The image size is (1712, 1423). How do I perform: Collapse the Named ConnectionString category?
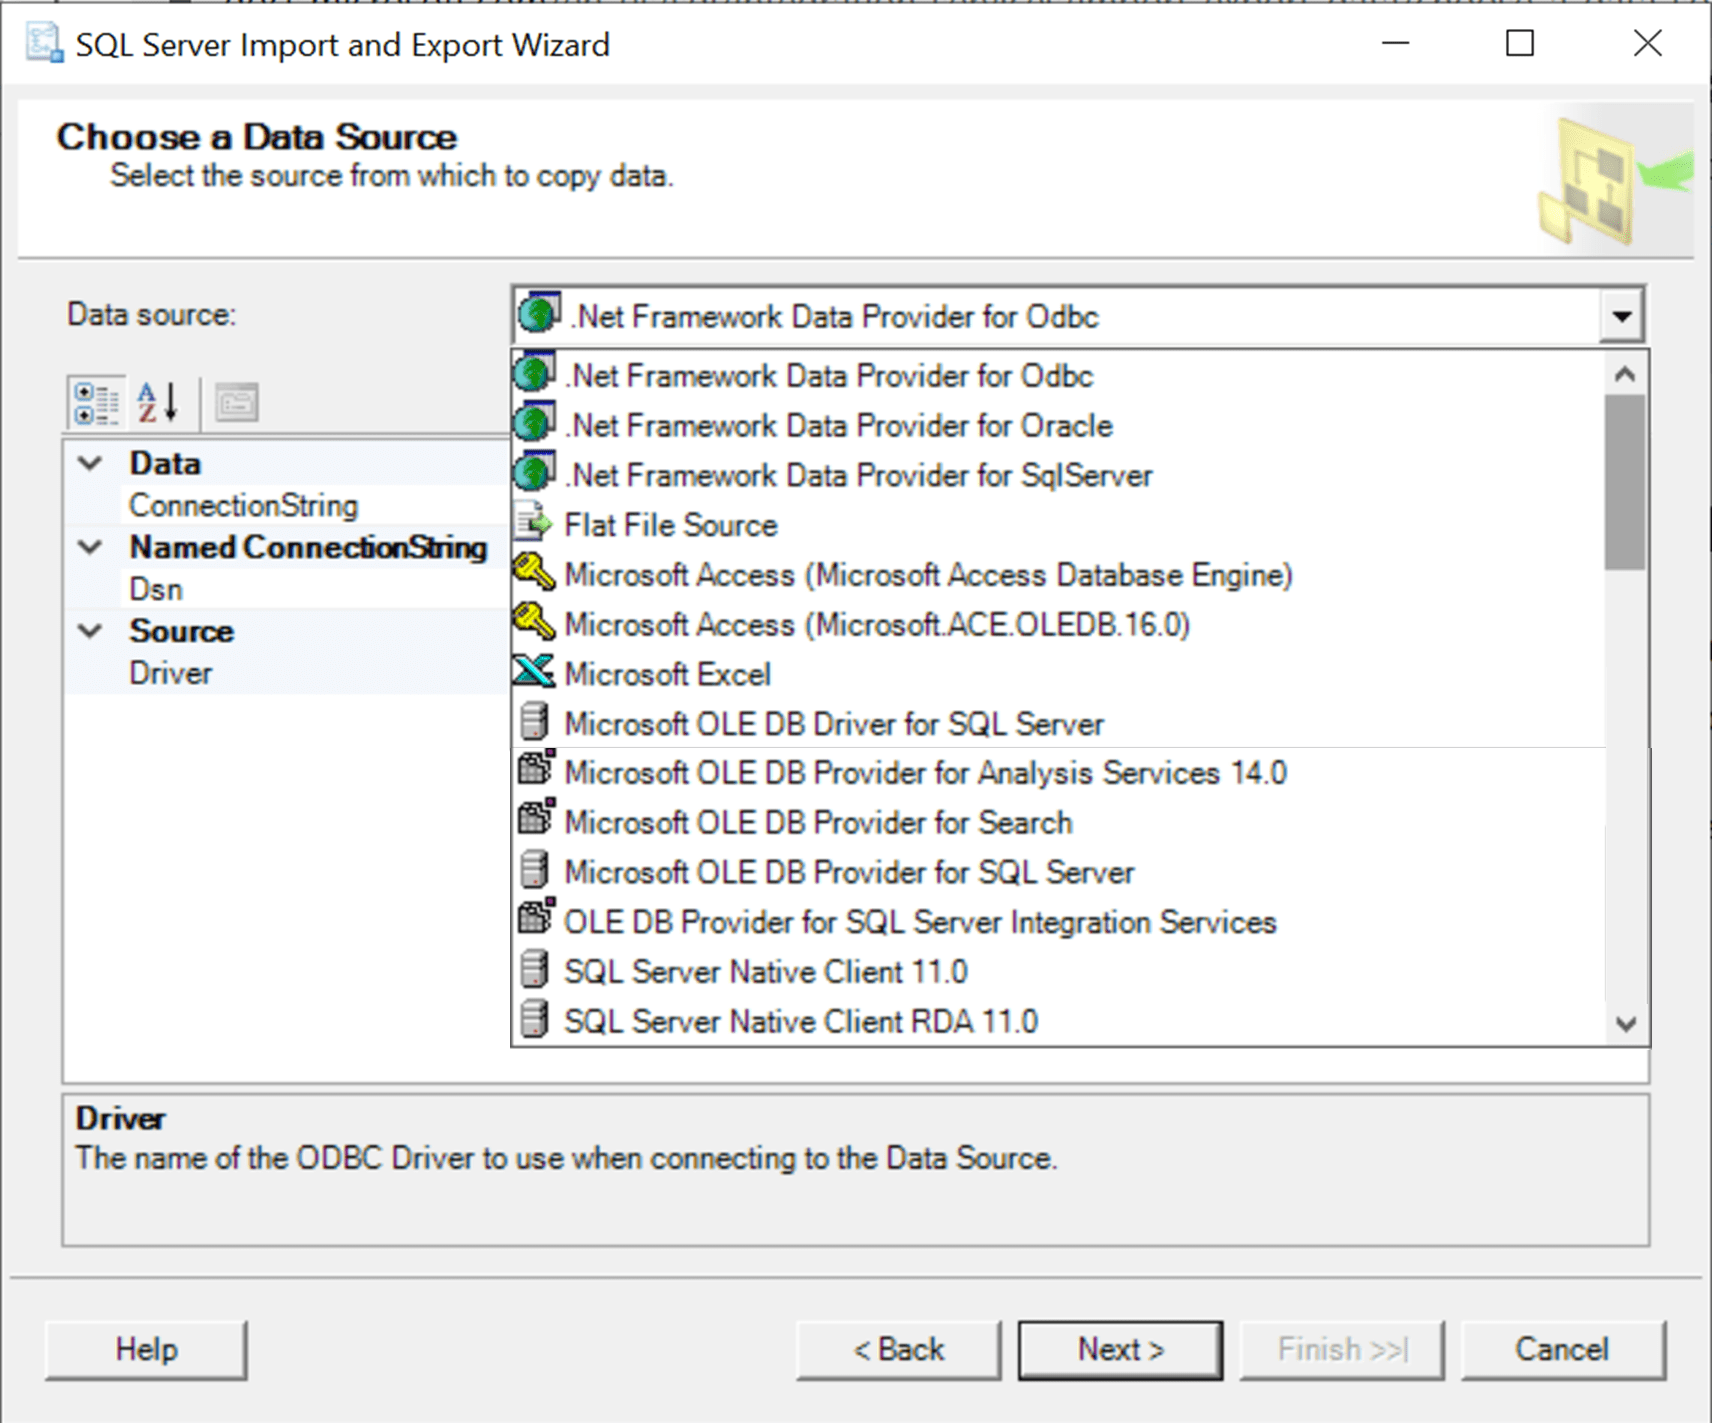click(x=90, y=547)
